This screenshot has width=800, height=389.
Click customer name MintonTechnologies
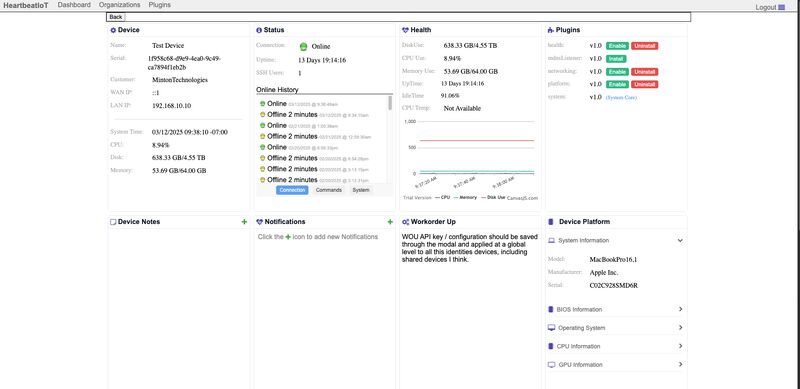tap(180, 80)
